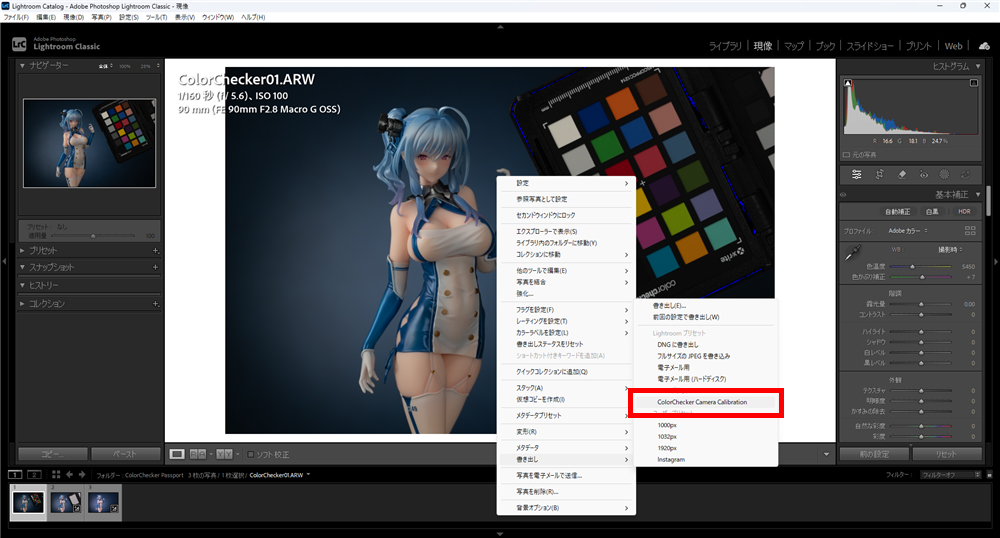Image resolution: width=1000 pixels, height=538 pixels.
Task: Add a new collection with plus icon
Action: click(155, 304)
